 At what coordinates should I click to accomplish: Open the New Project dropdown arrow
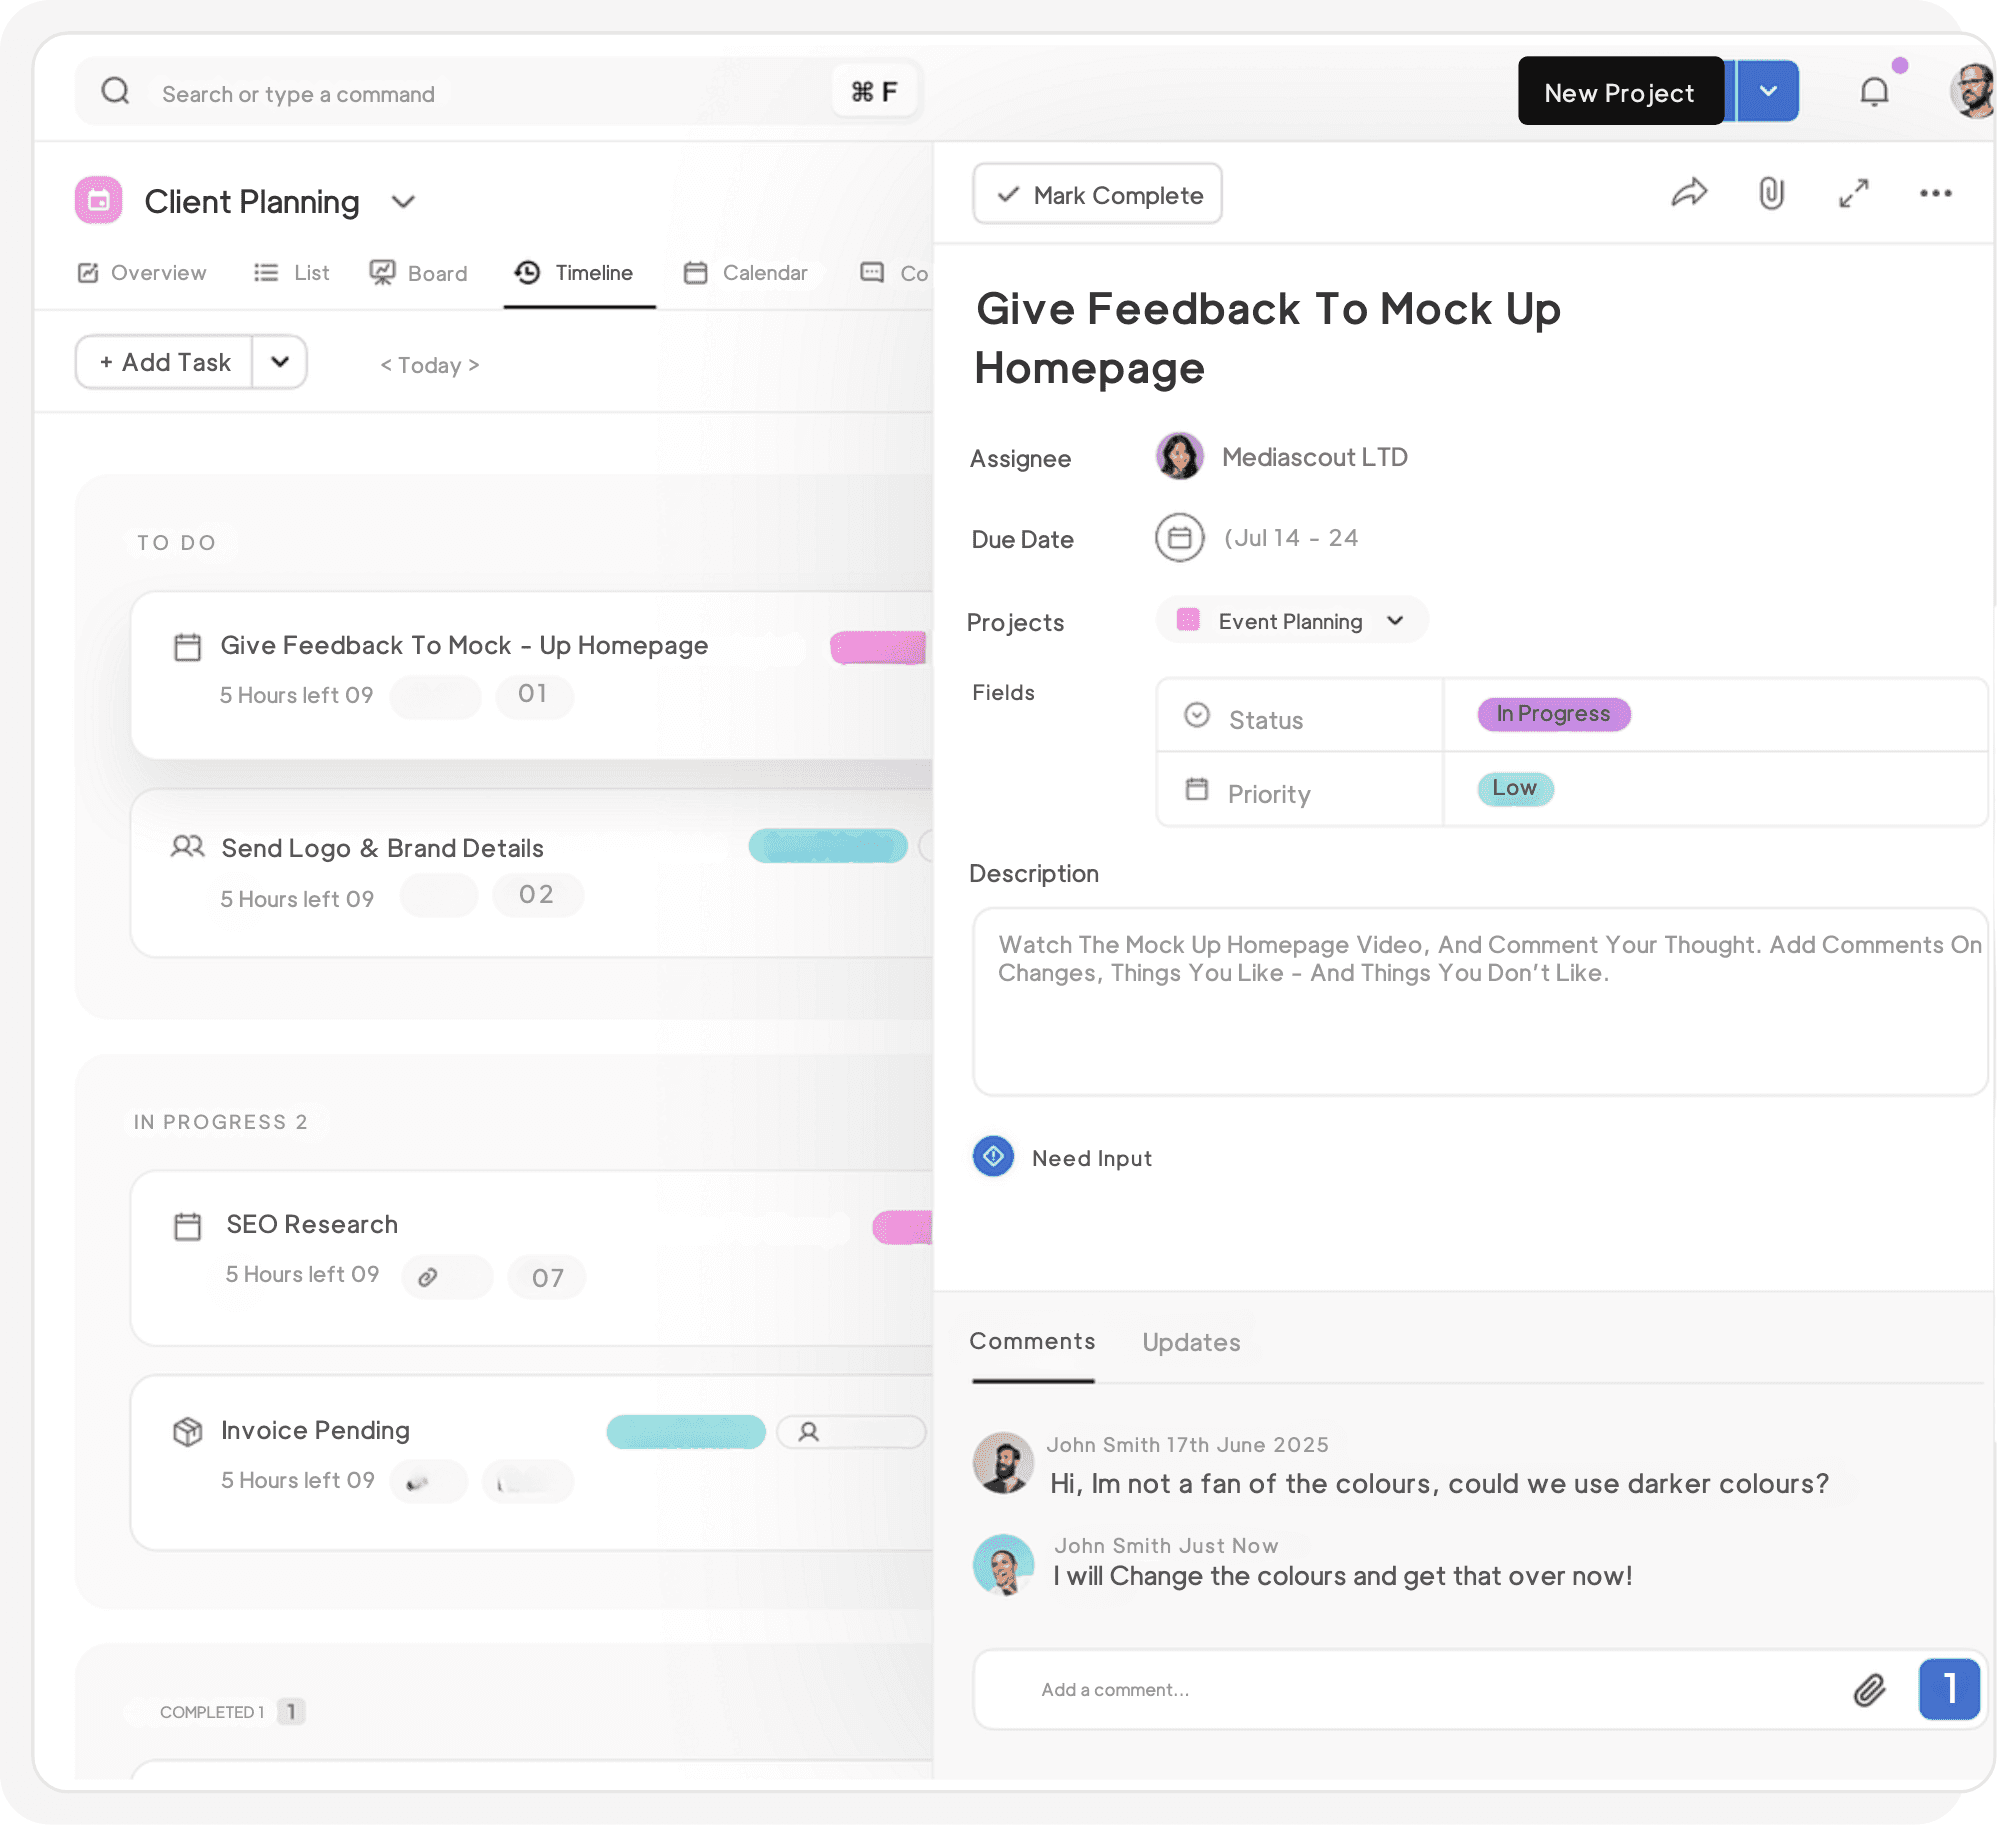[x=1768, y=91]
